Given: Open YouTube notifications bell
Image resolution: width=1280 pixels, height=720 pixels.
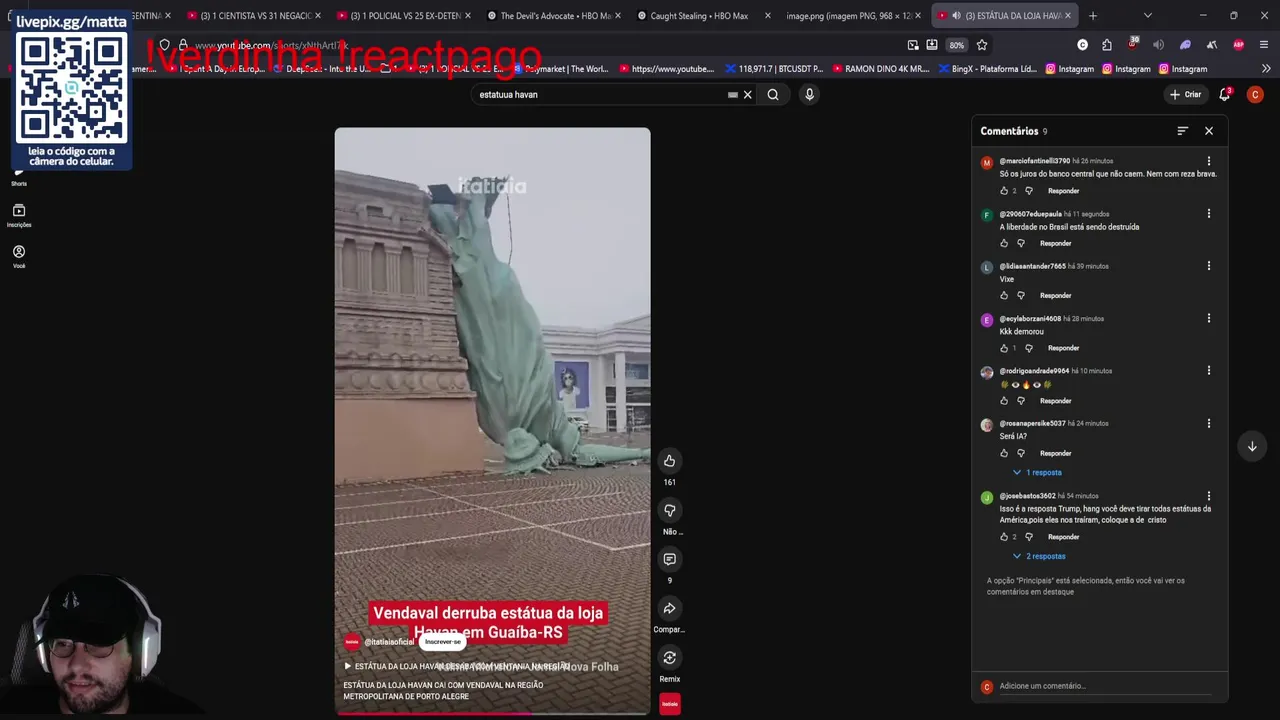Looking at the screenshot, I should click(x=1224, y=95).
